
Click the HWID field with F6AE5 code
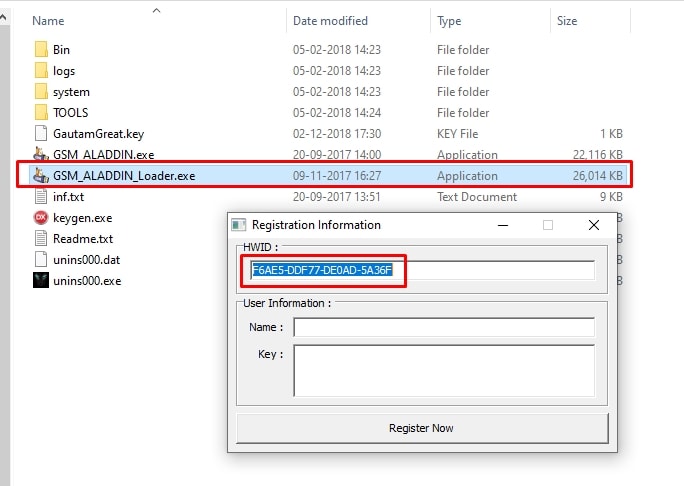422,270
